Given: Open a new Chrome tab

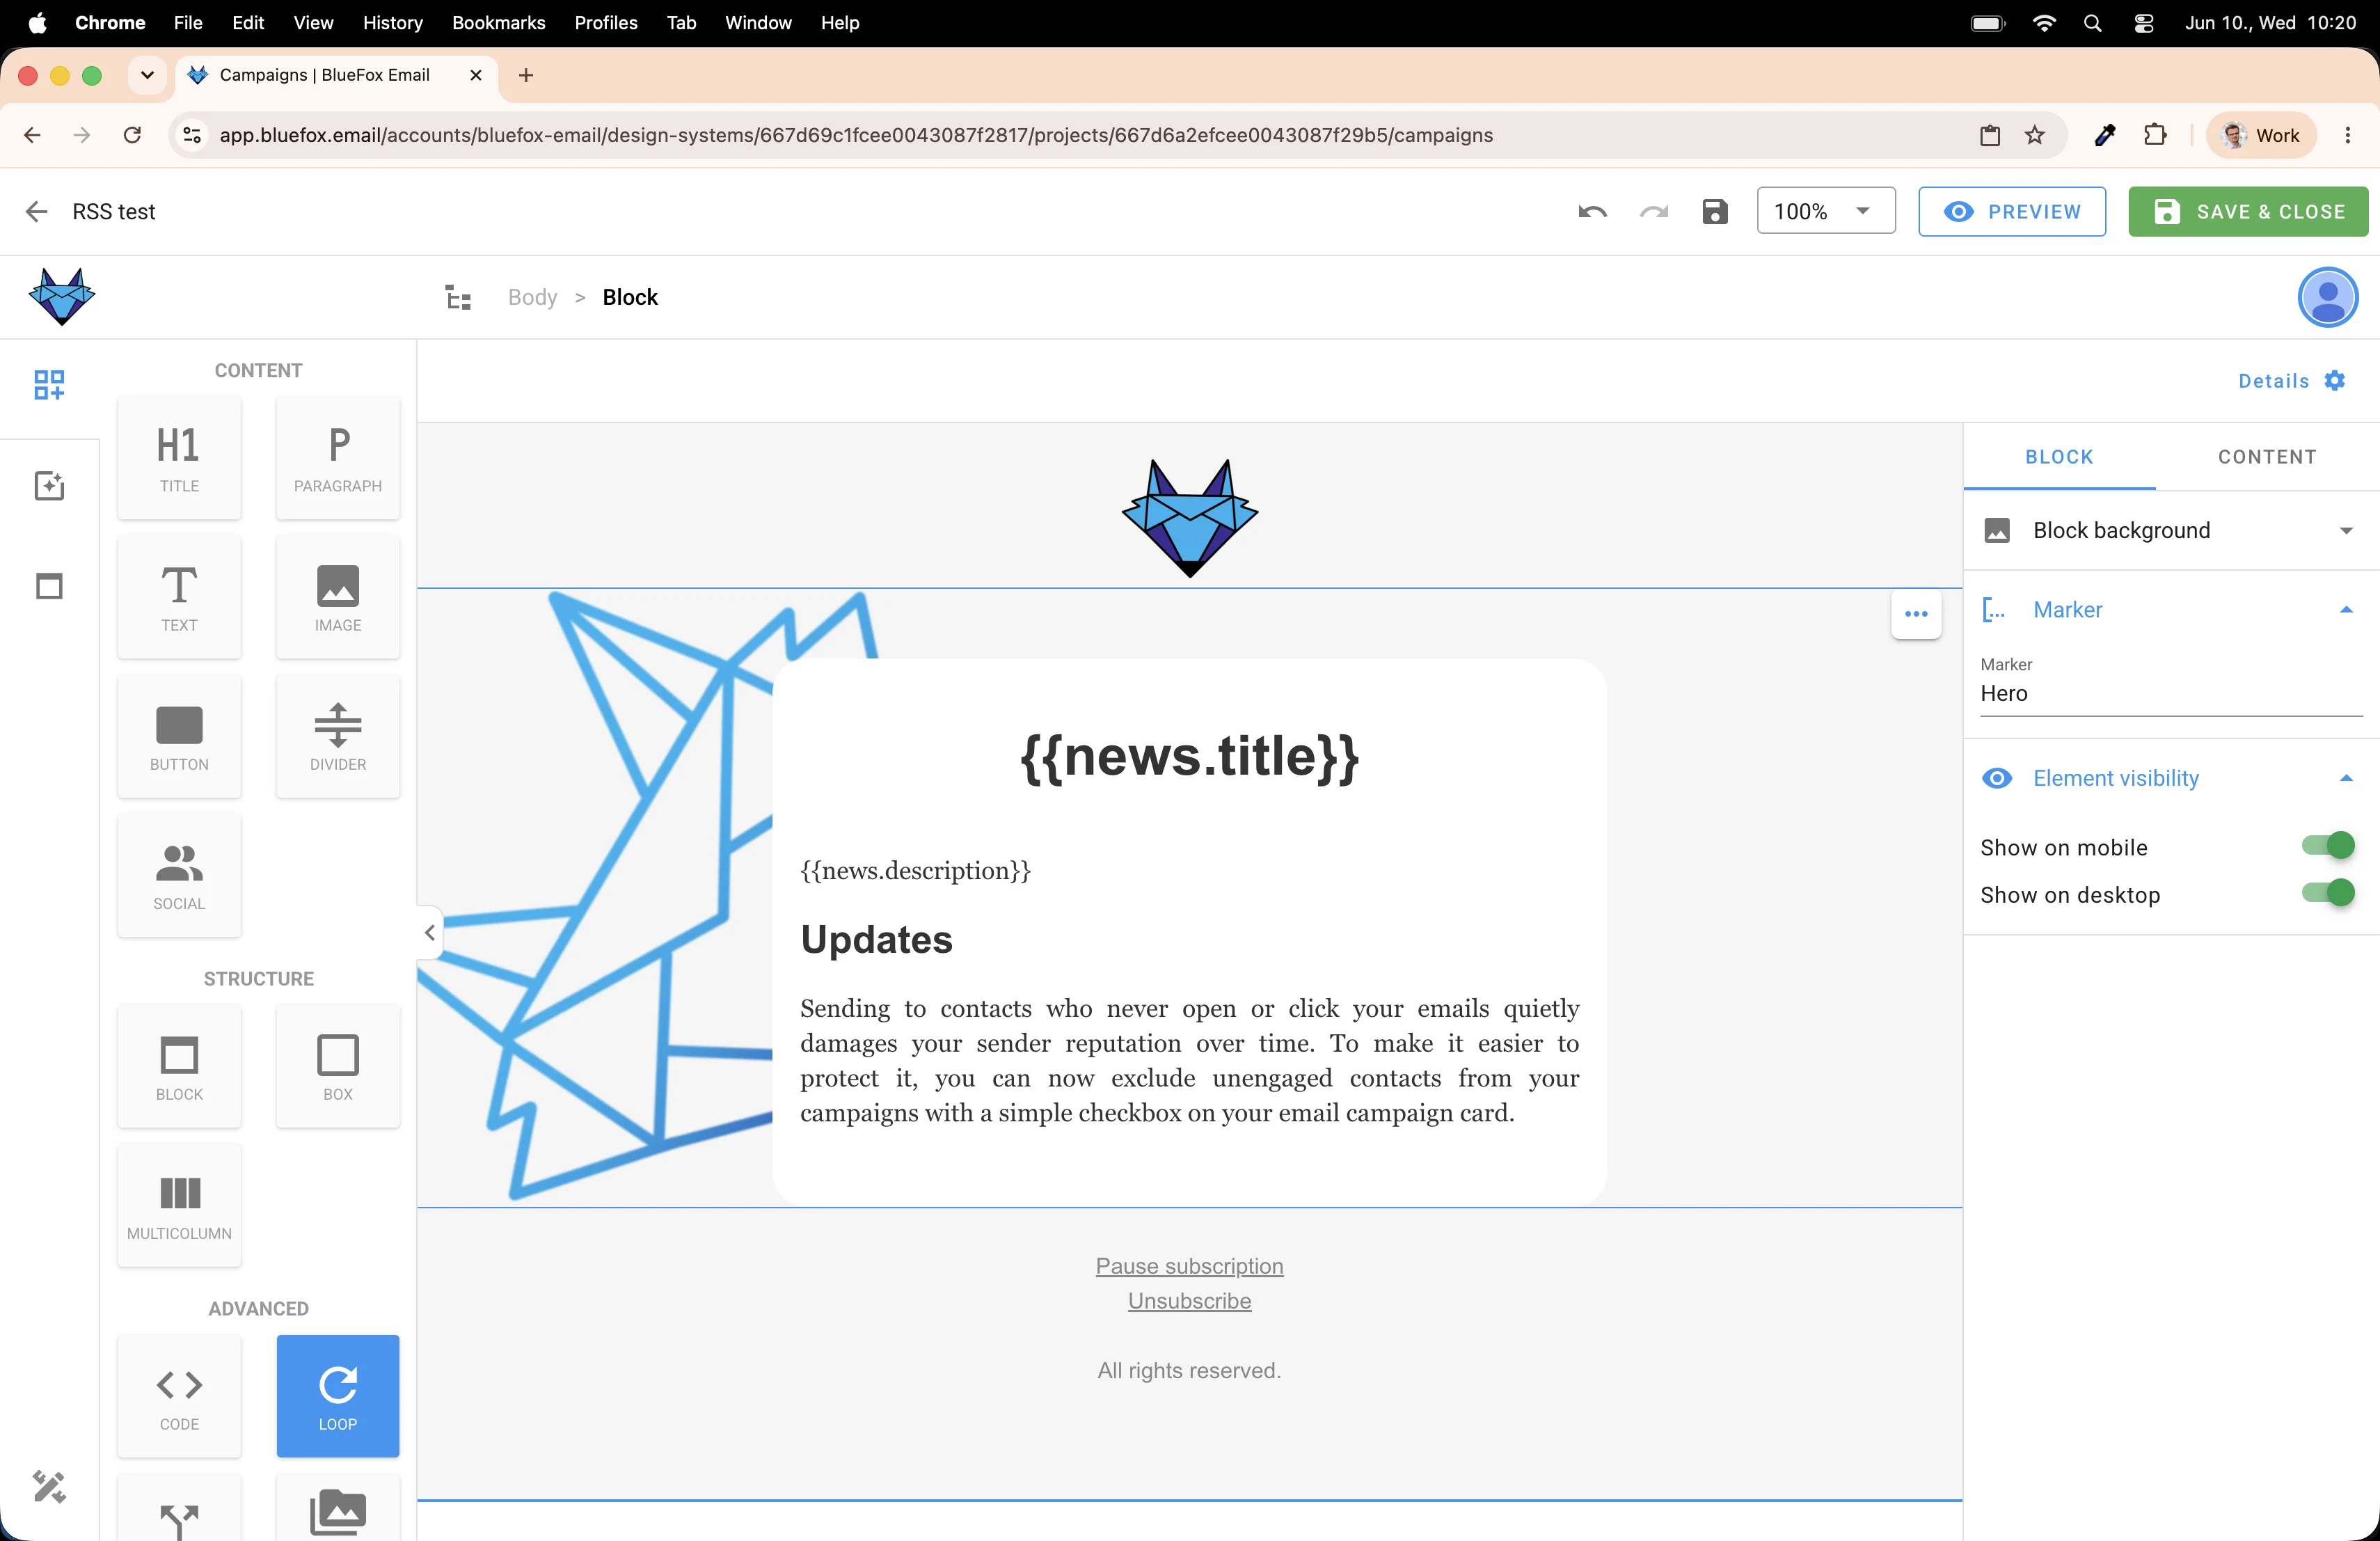Looking at the screenshot, I should coord(526,76).
